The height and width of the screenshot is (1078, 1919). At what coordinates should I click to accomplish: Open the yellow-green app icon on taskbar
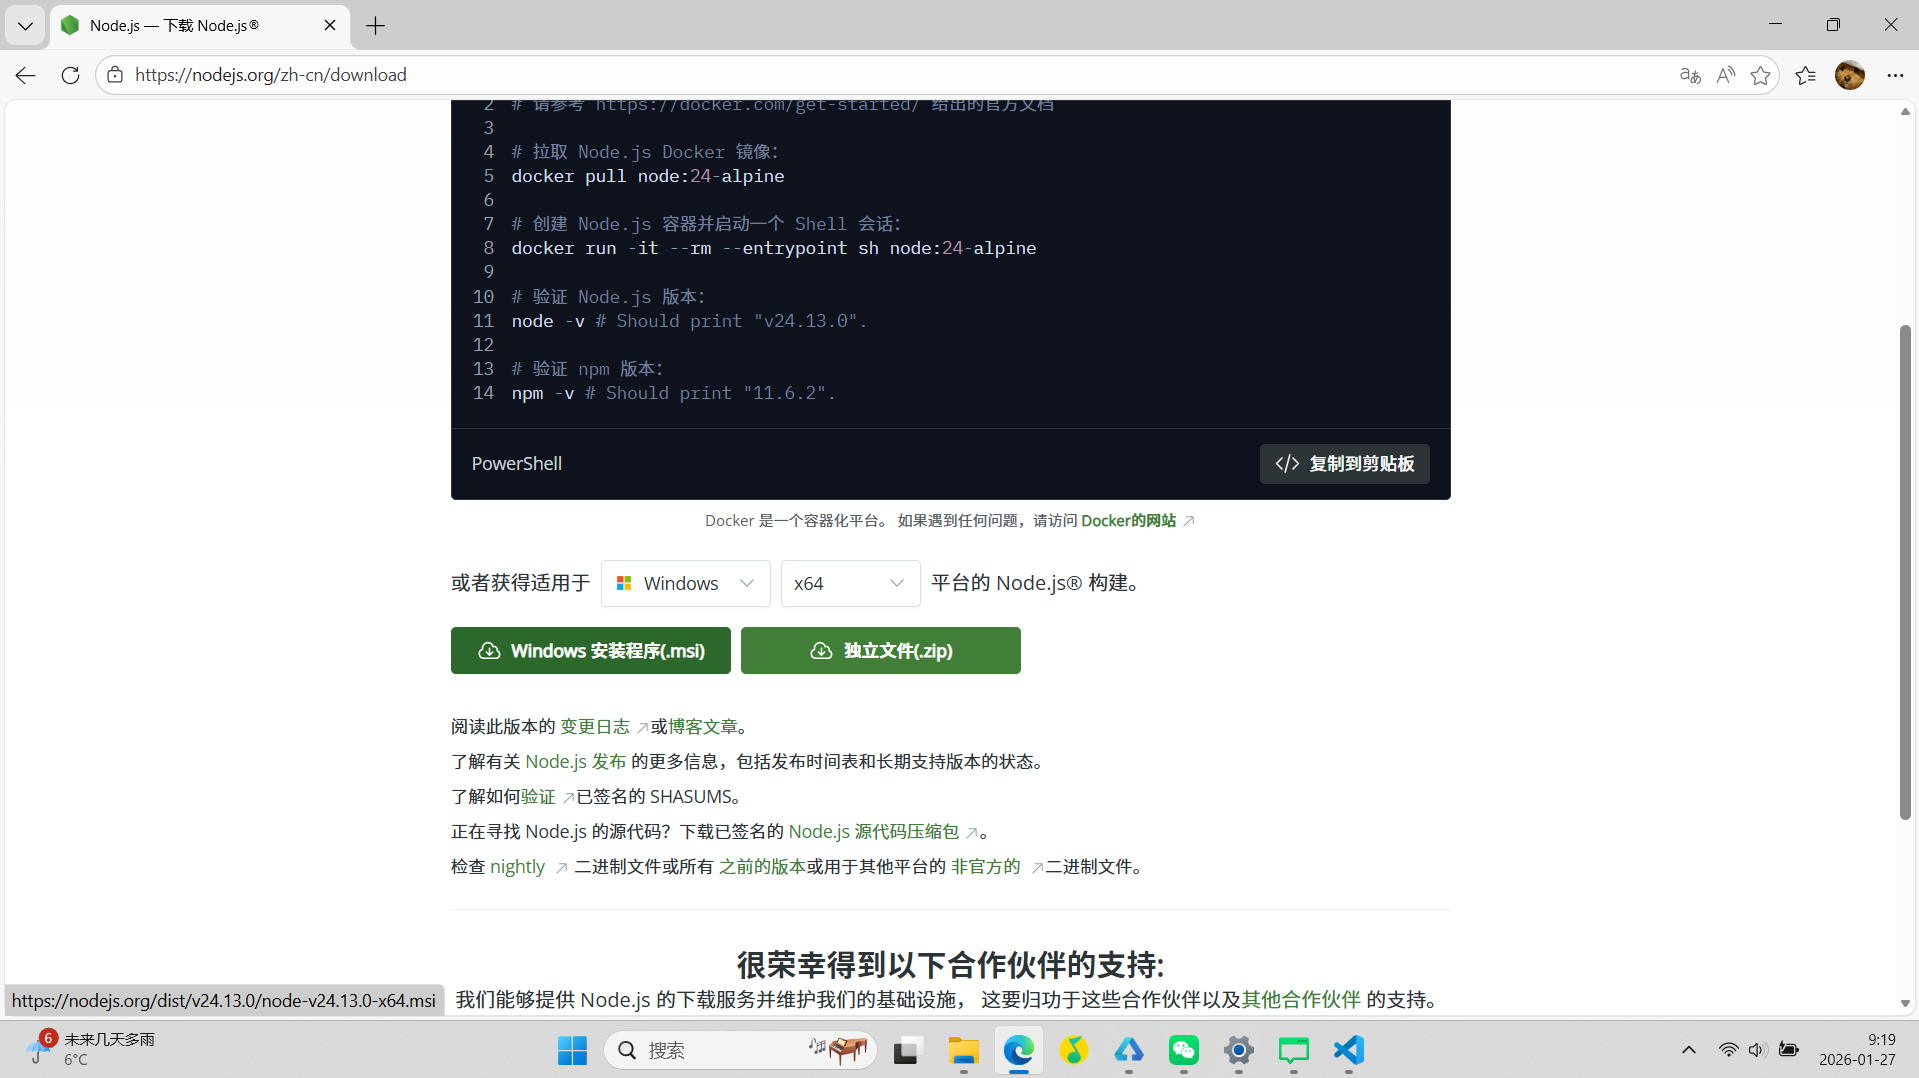point(1073,1050)
